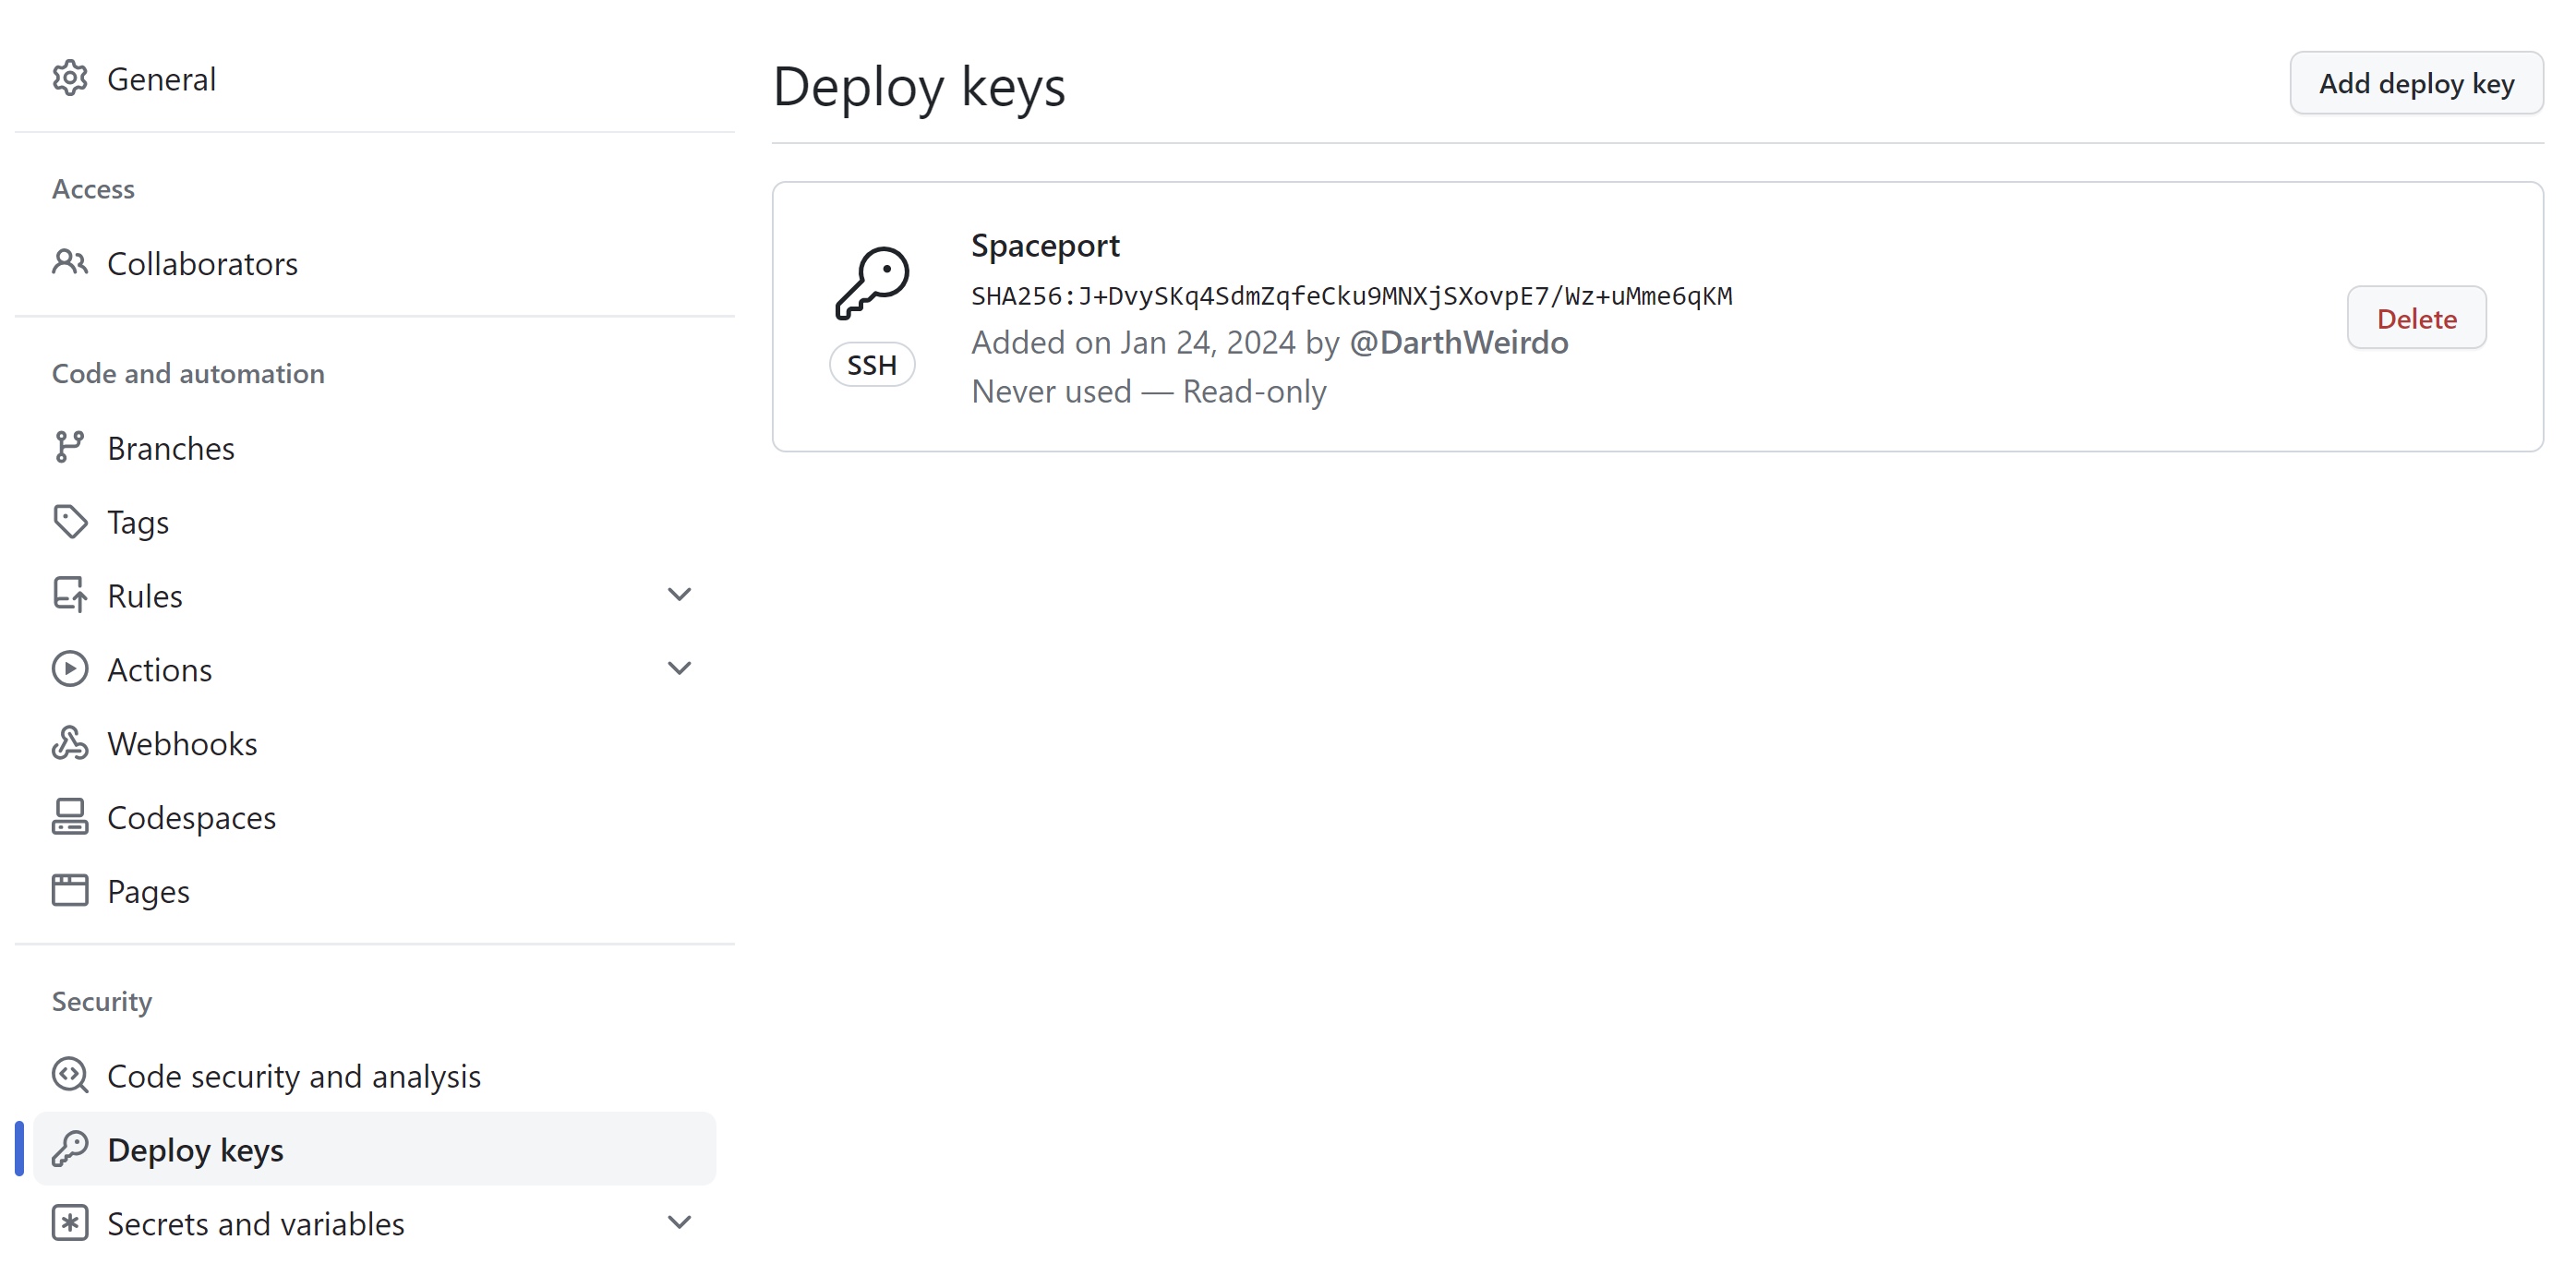Image resolution: width=2576 pixels, height=1264 pixels.
Task: Click the Branches fork icon
Action: pyautogui.click(x=70, y=447)
